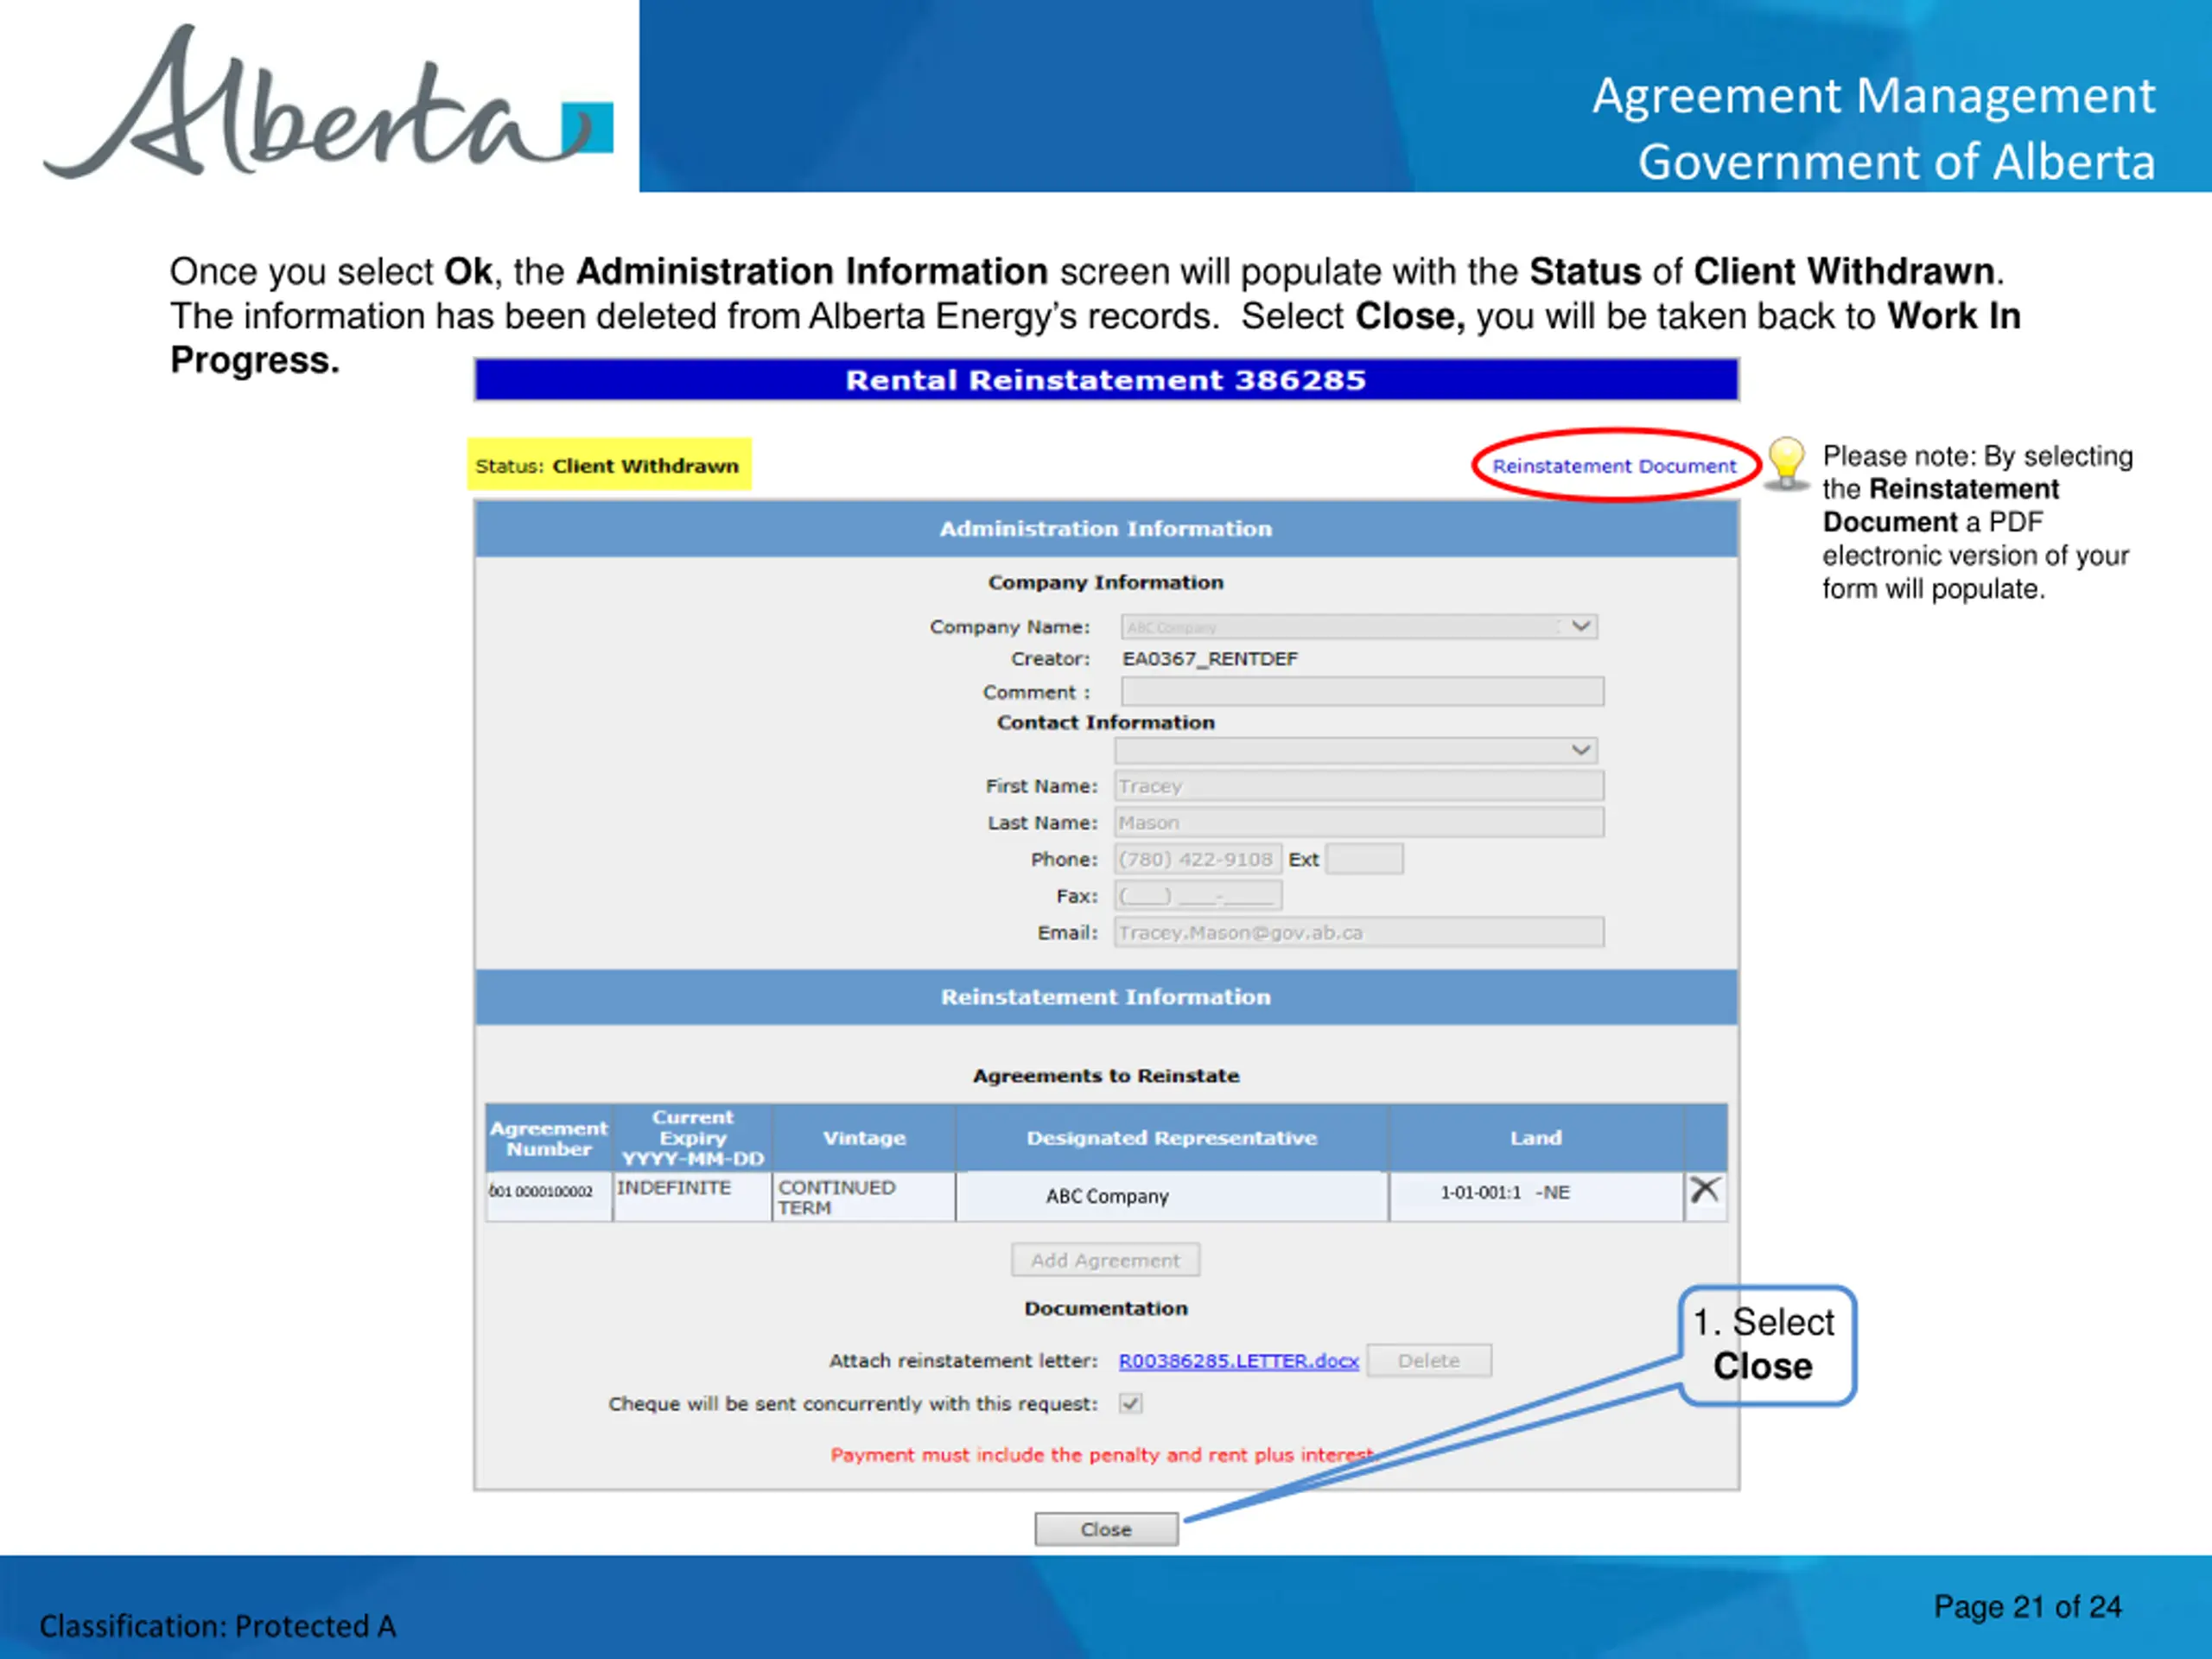Image resolution: width=2212 pixels, height=1659 pixels.
Task: Click the Agreements to Reinstate heading
Action: click(1106, 1076)
